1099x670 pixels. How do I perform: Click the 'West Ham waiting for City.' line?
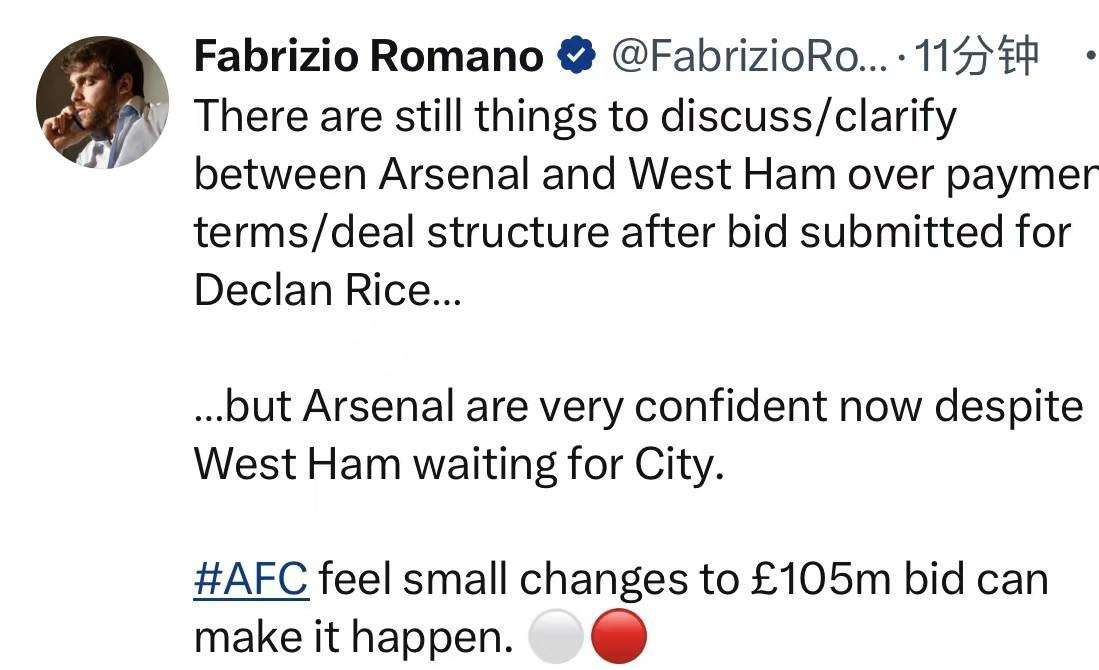pyautogui.click(x=458, y=464)
